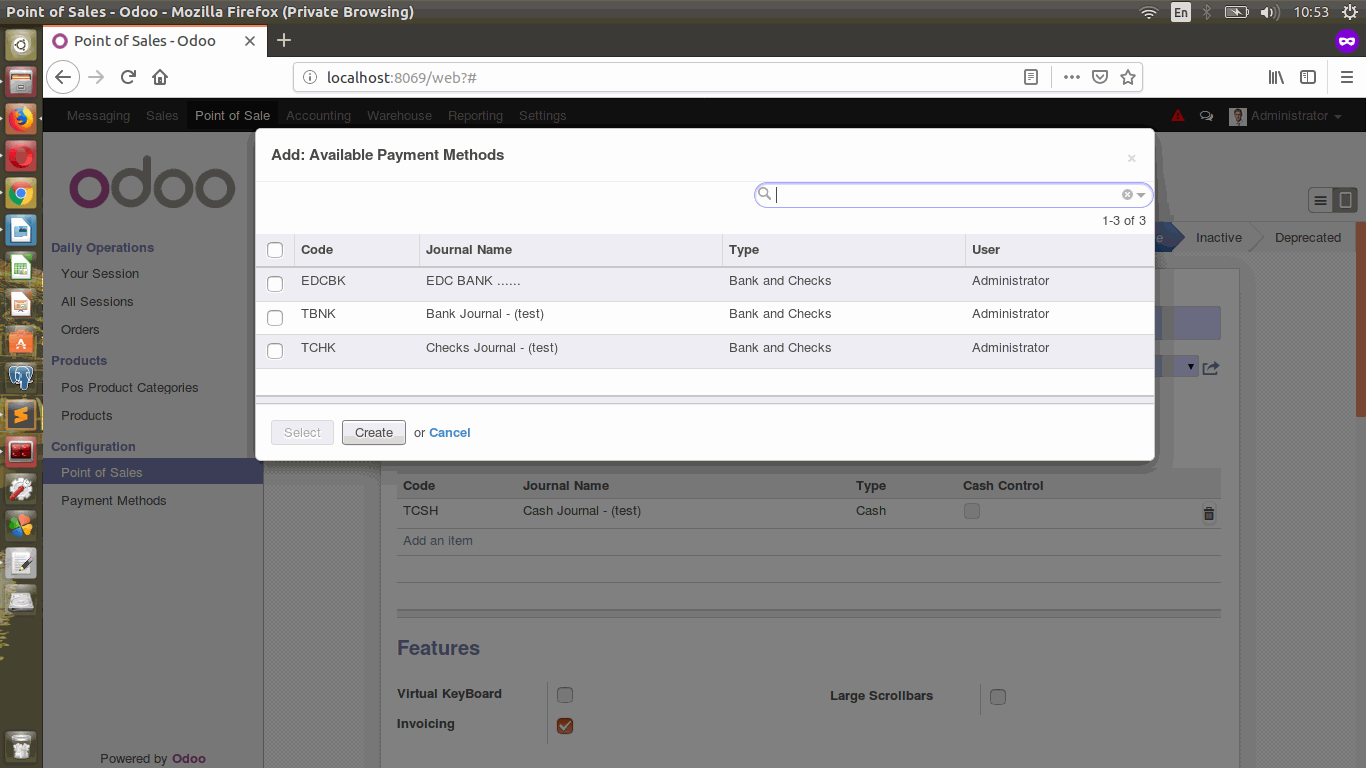Screen dimensions: 1366x768
Task: Check the EDCBK row checkbox
Action: (275, 284)
